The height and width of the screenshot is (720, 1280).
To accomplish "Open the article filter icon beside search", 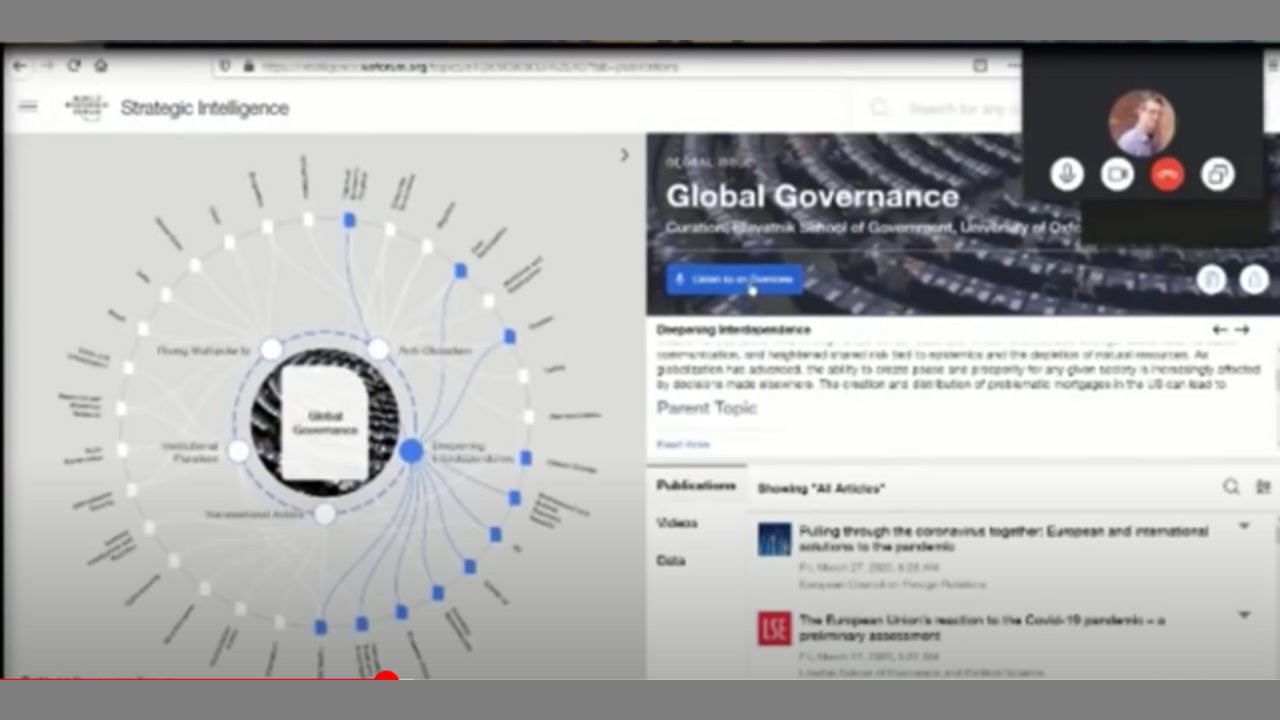I will click(1263, 487).
